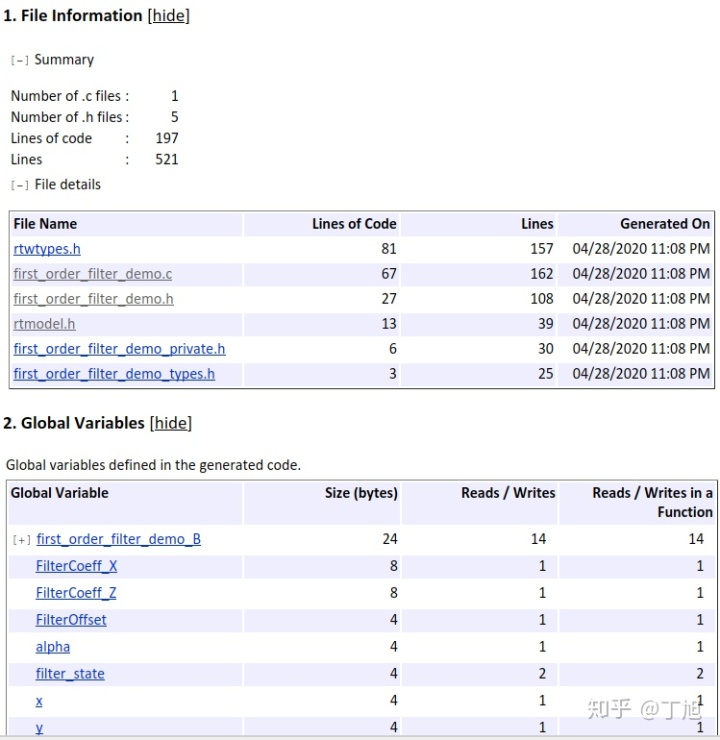Go to filter_state variable definition
The width and height of the screenshot is (720, 740).
70,674
